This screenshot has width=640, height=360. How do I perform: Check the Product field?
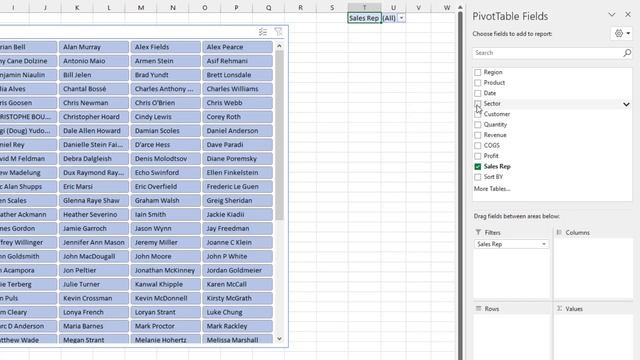(478, 83)
